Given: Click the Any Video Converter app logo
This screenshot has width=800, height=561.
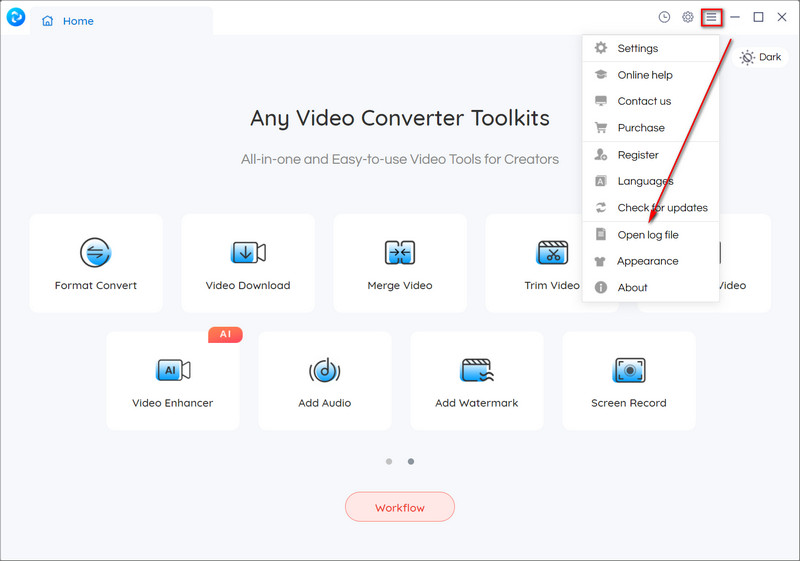Looking at the screenshot, I should pos(16,17).
